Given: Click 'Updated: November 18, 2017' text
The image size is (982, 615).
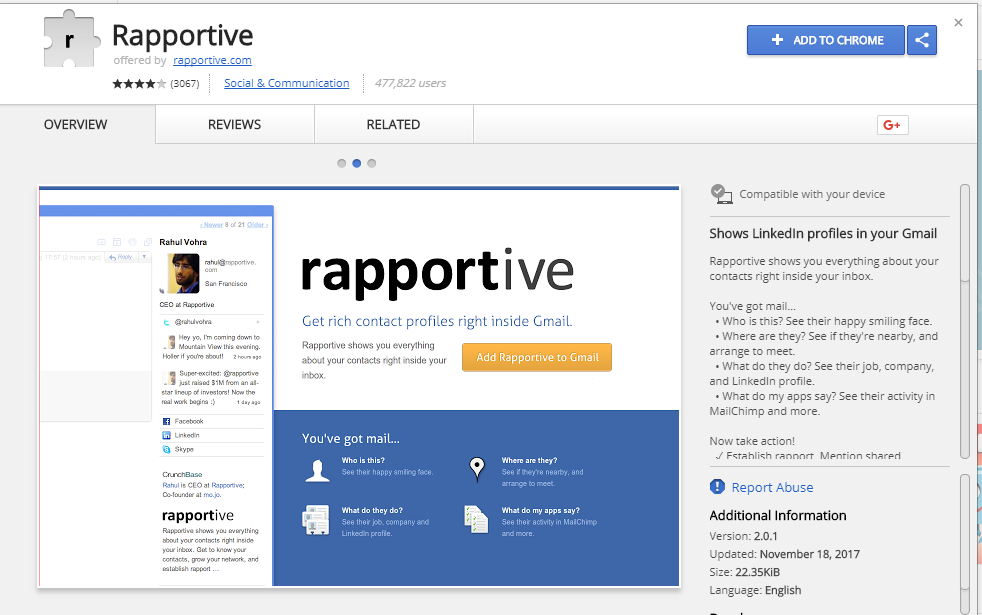Looking at the screenshot, I should point(784,554).
